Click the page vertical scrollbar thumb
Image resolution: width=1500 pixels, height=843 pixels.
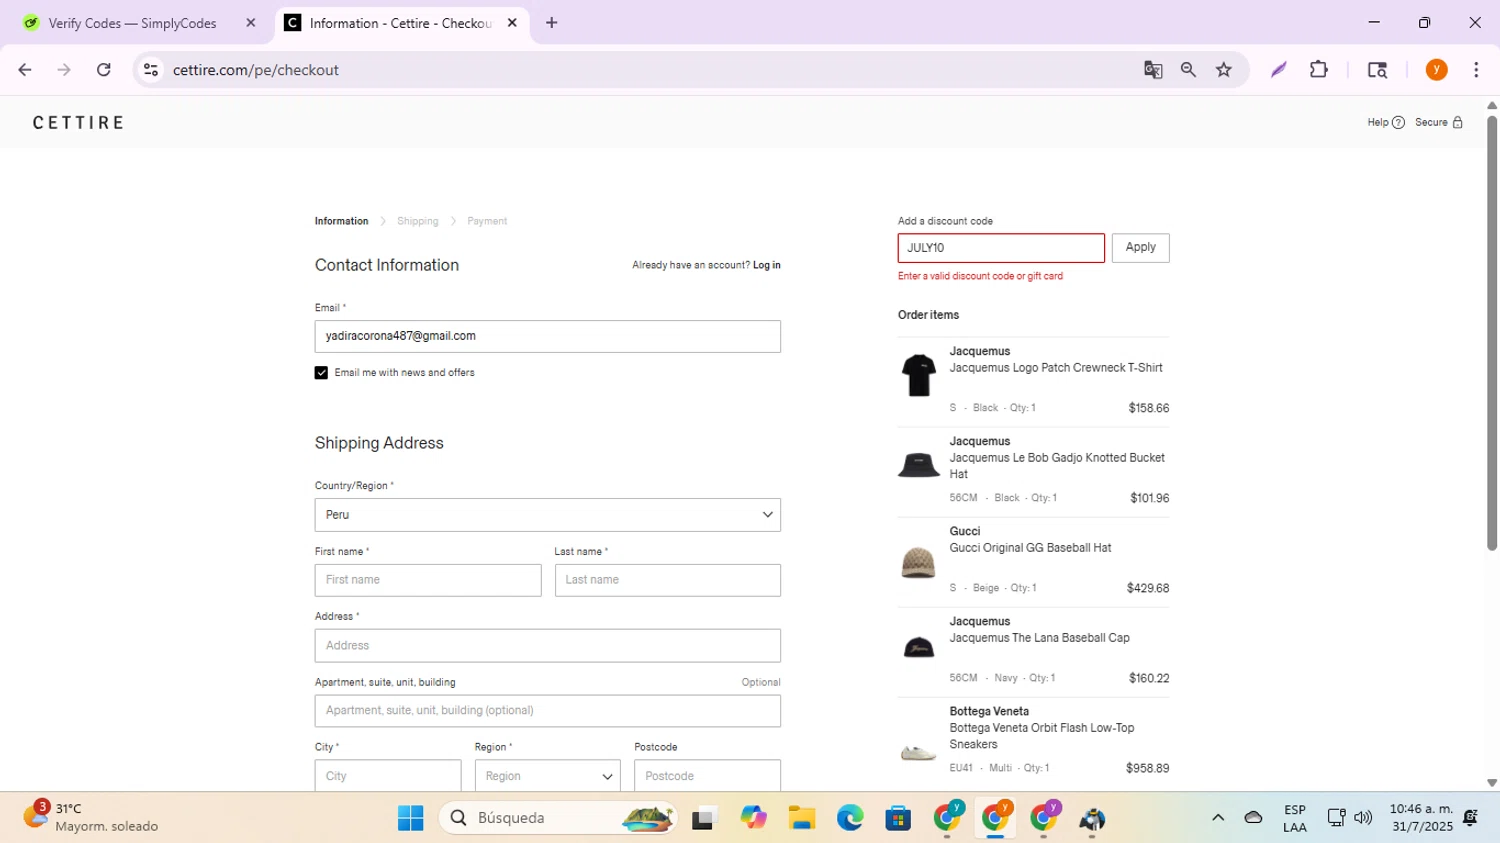1492,333
